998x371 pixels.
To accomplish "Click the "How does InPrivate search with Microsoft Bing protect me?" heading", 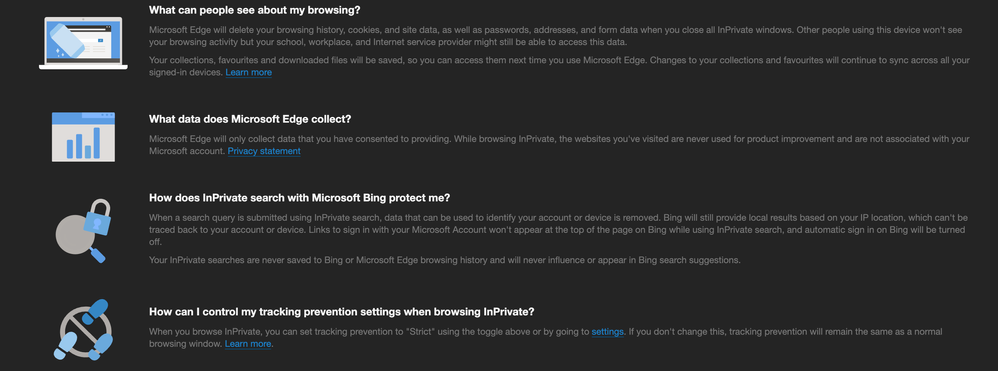I will 300,197.
